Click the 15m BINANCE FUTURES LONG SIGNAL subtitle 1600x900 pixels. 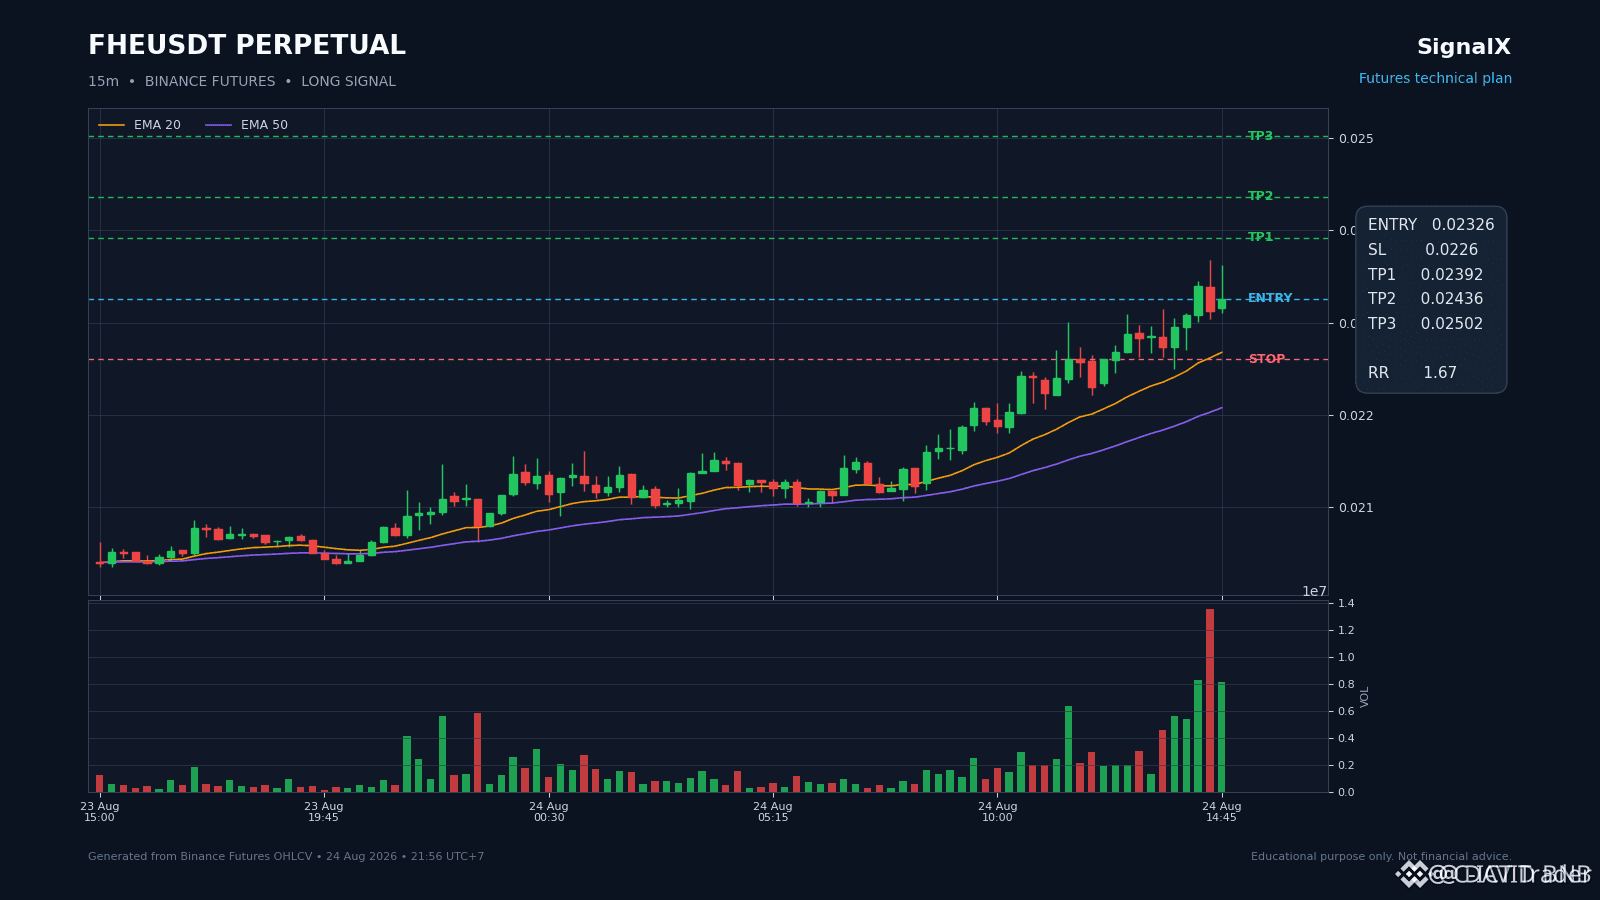coord(242,82)
